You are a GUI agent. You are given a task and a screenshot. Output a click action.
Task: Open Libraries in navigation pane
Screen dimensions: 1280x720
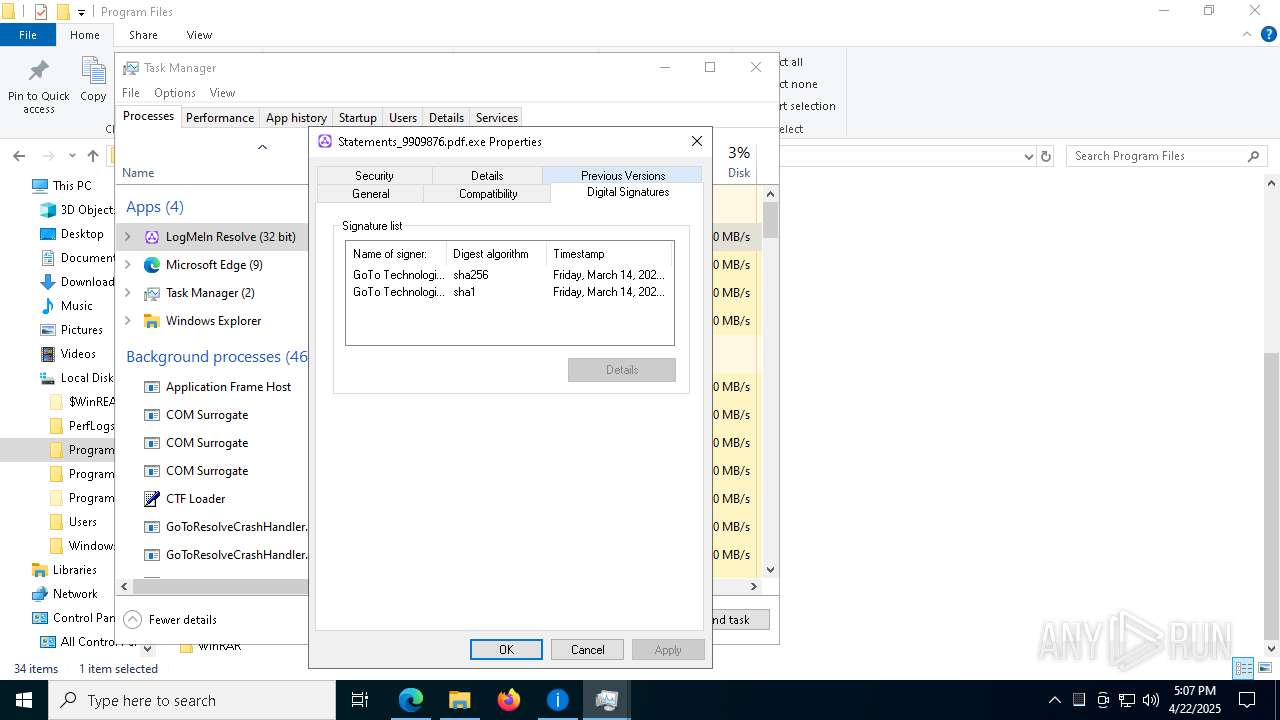tap(64, 570)
